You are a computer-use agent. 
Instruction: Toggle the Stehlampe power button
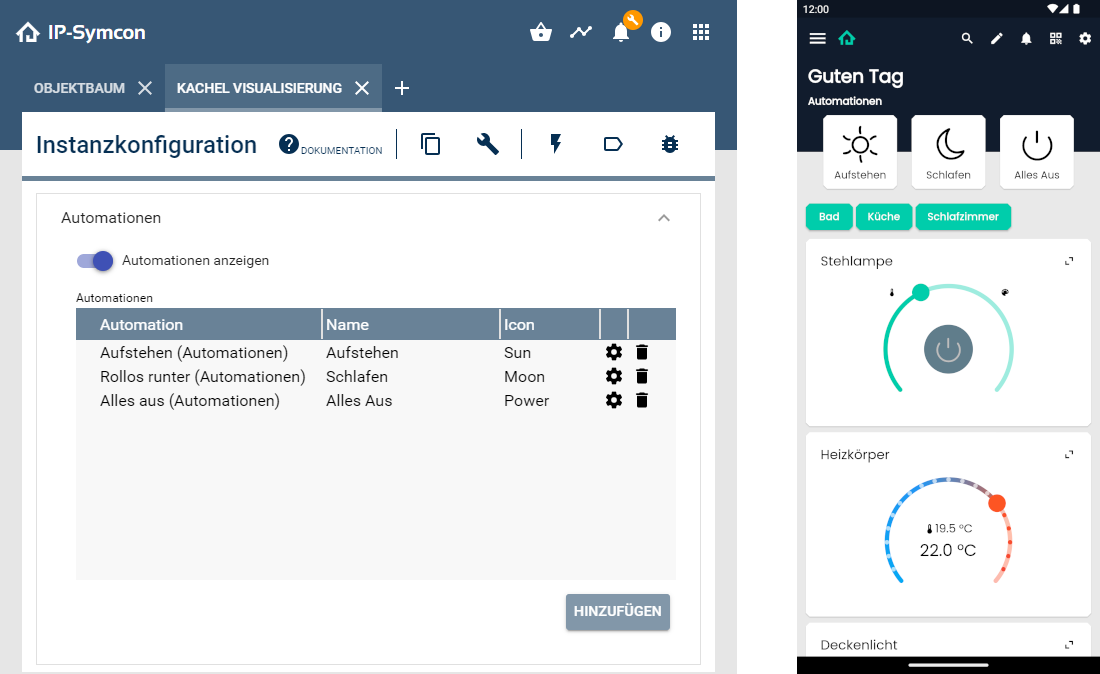[947, 349]
